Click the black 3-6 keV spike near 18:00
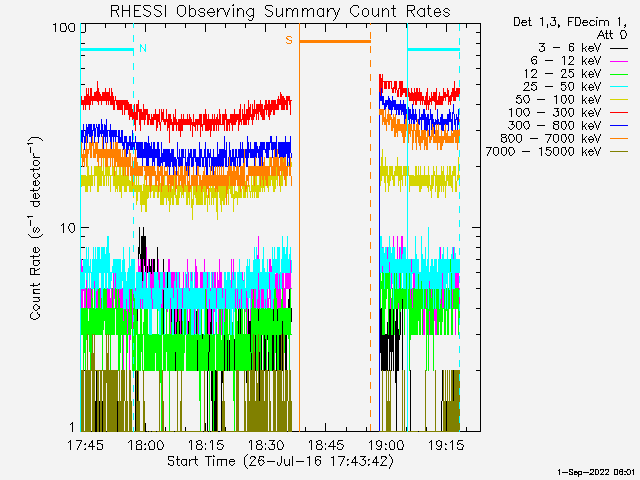This screenshot has height=480, width=640. (x=142, y=249)
